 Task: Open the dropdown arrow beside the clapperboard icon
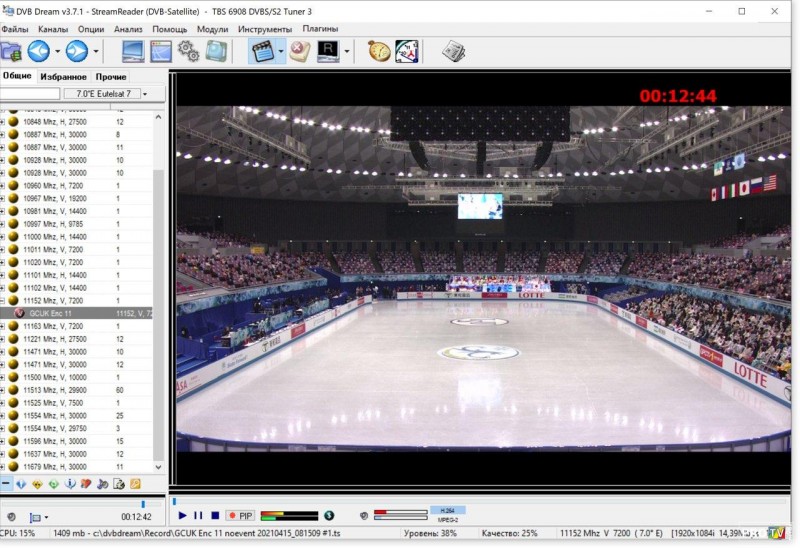point(281,51)
